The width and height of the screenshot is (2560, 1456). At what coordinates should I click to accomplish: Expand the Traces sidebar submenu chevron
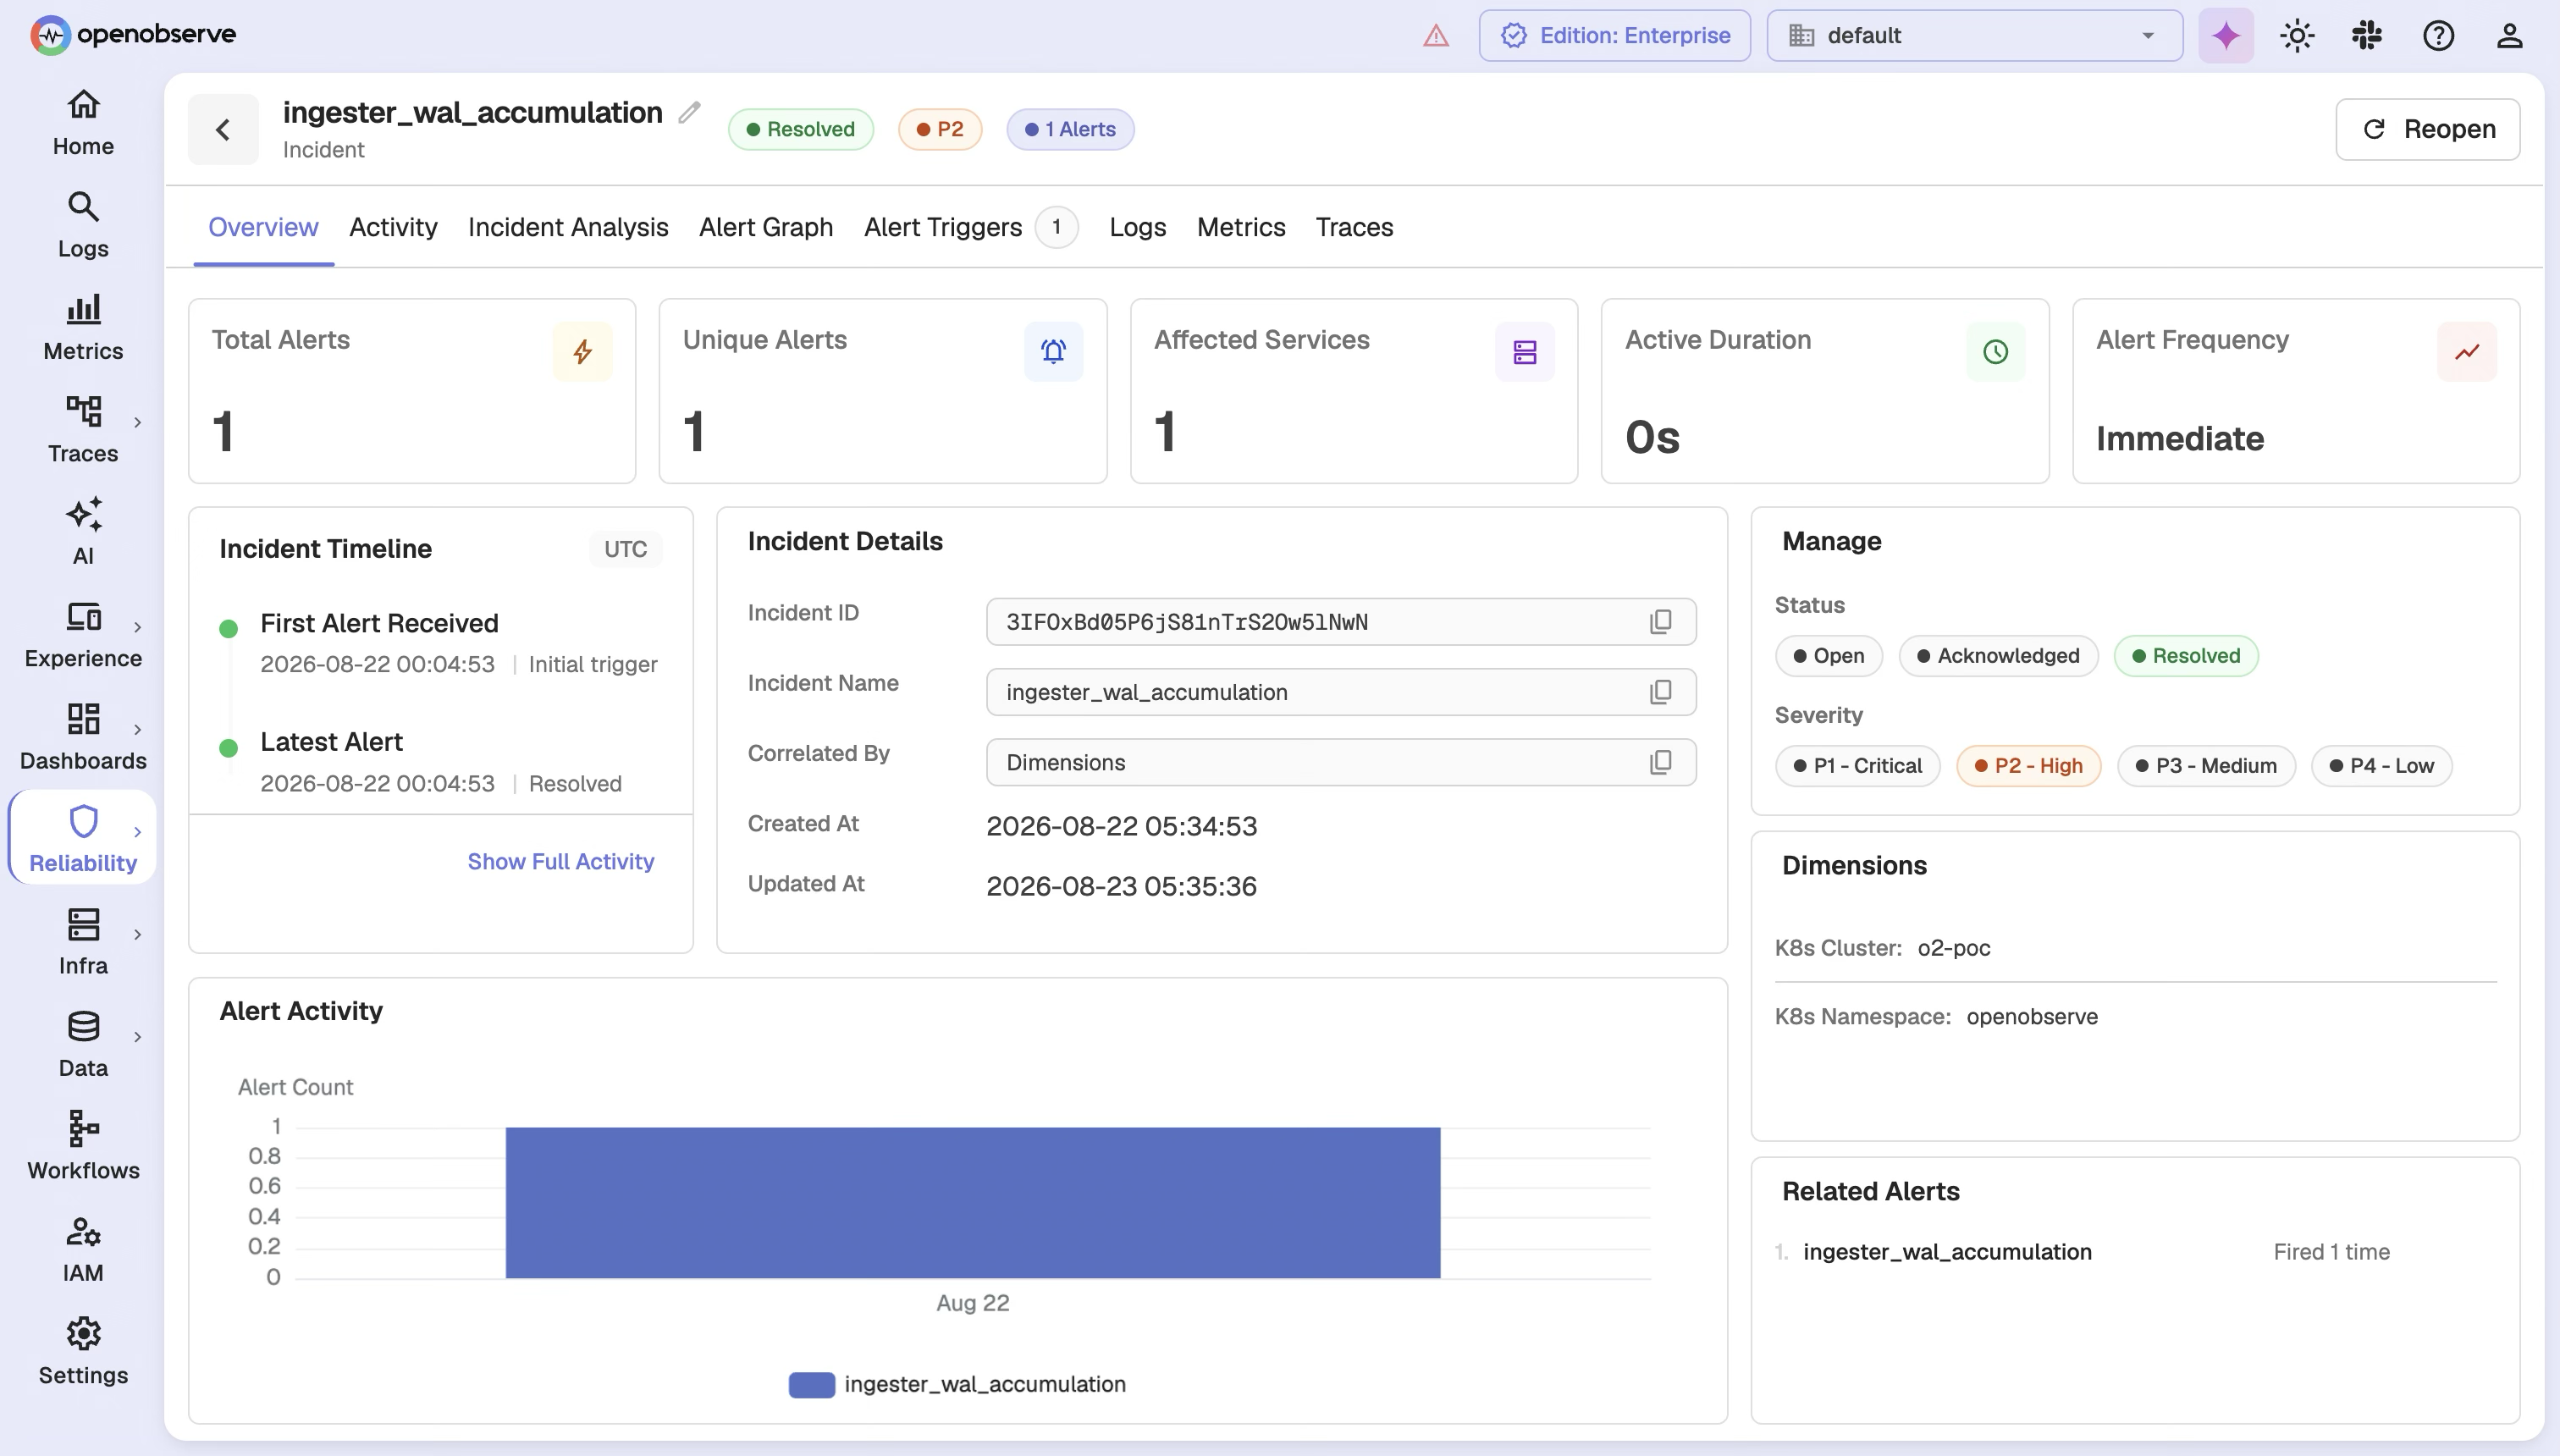pyautogui.click(x=137, y=422)
